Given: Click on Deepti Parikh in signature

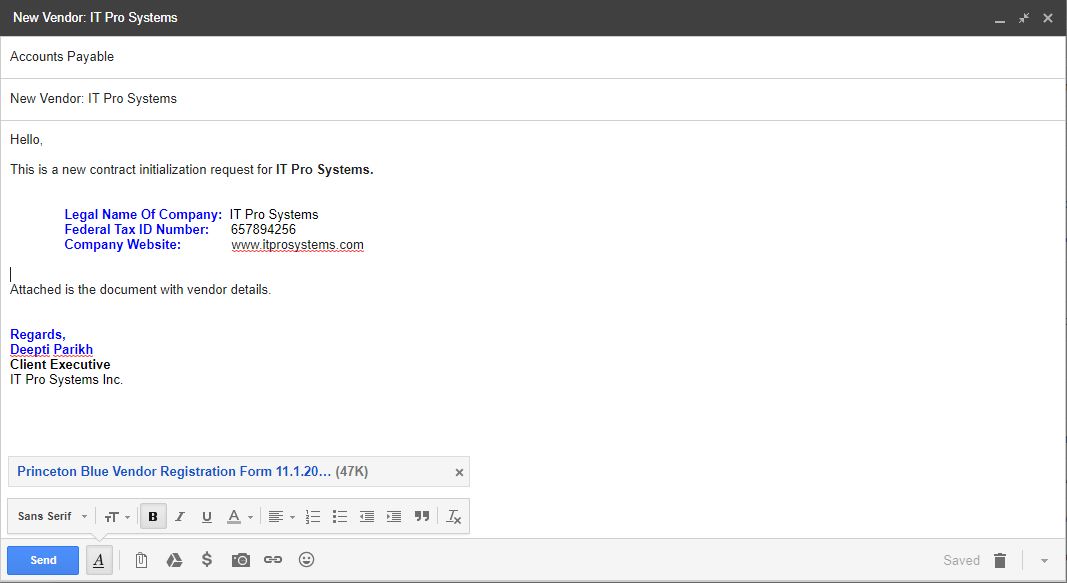Looking at the screenshot, I should pyautogui.click(x=52, y=350).
